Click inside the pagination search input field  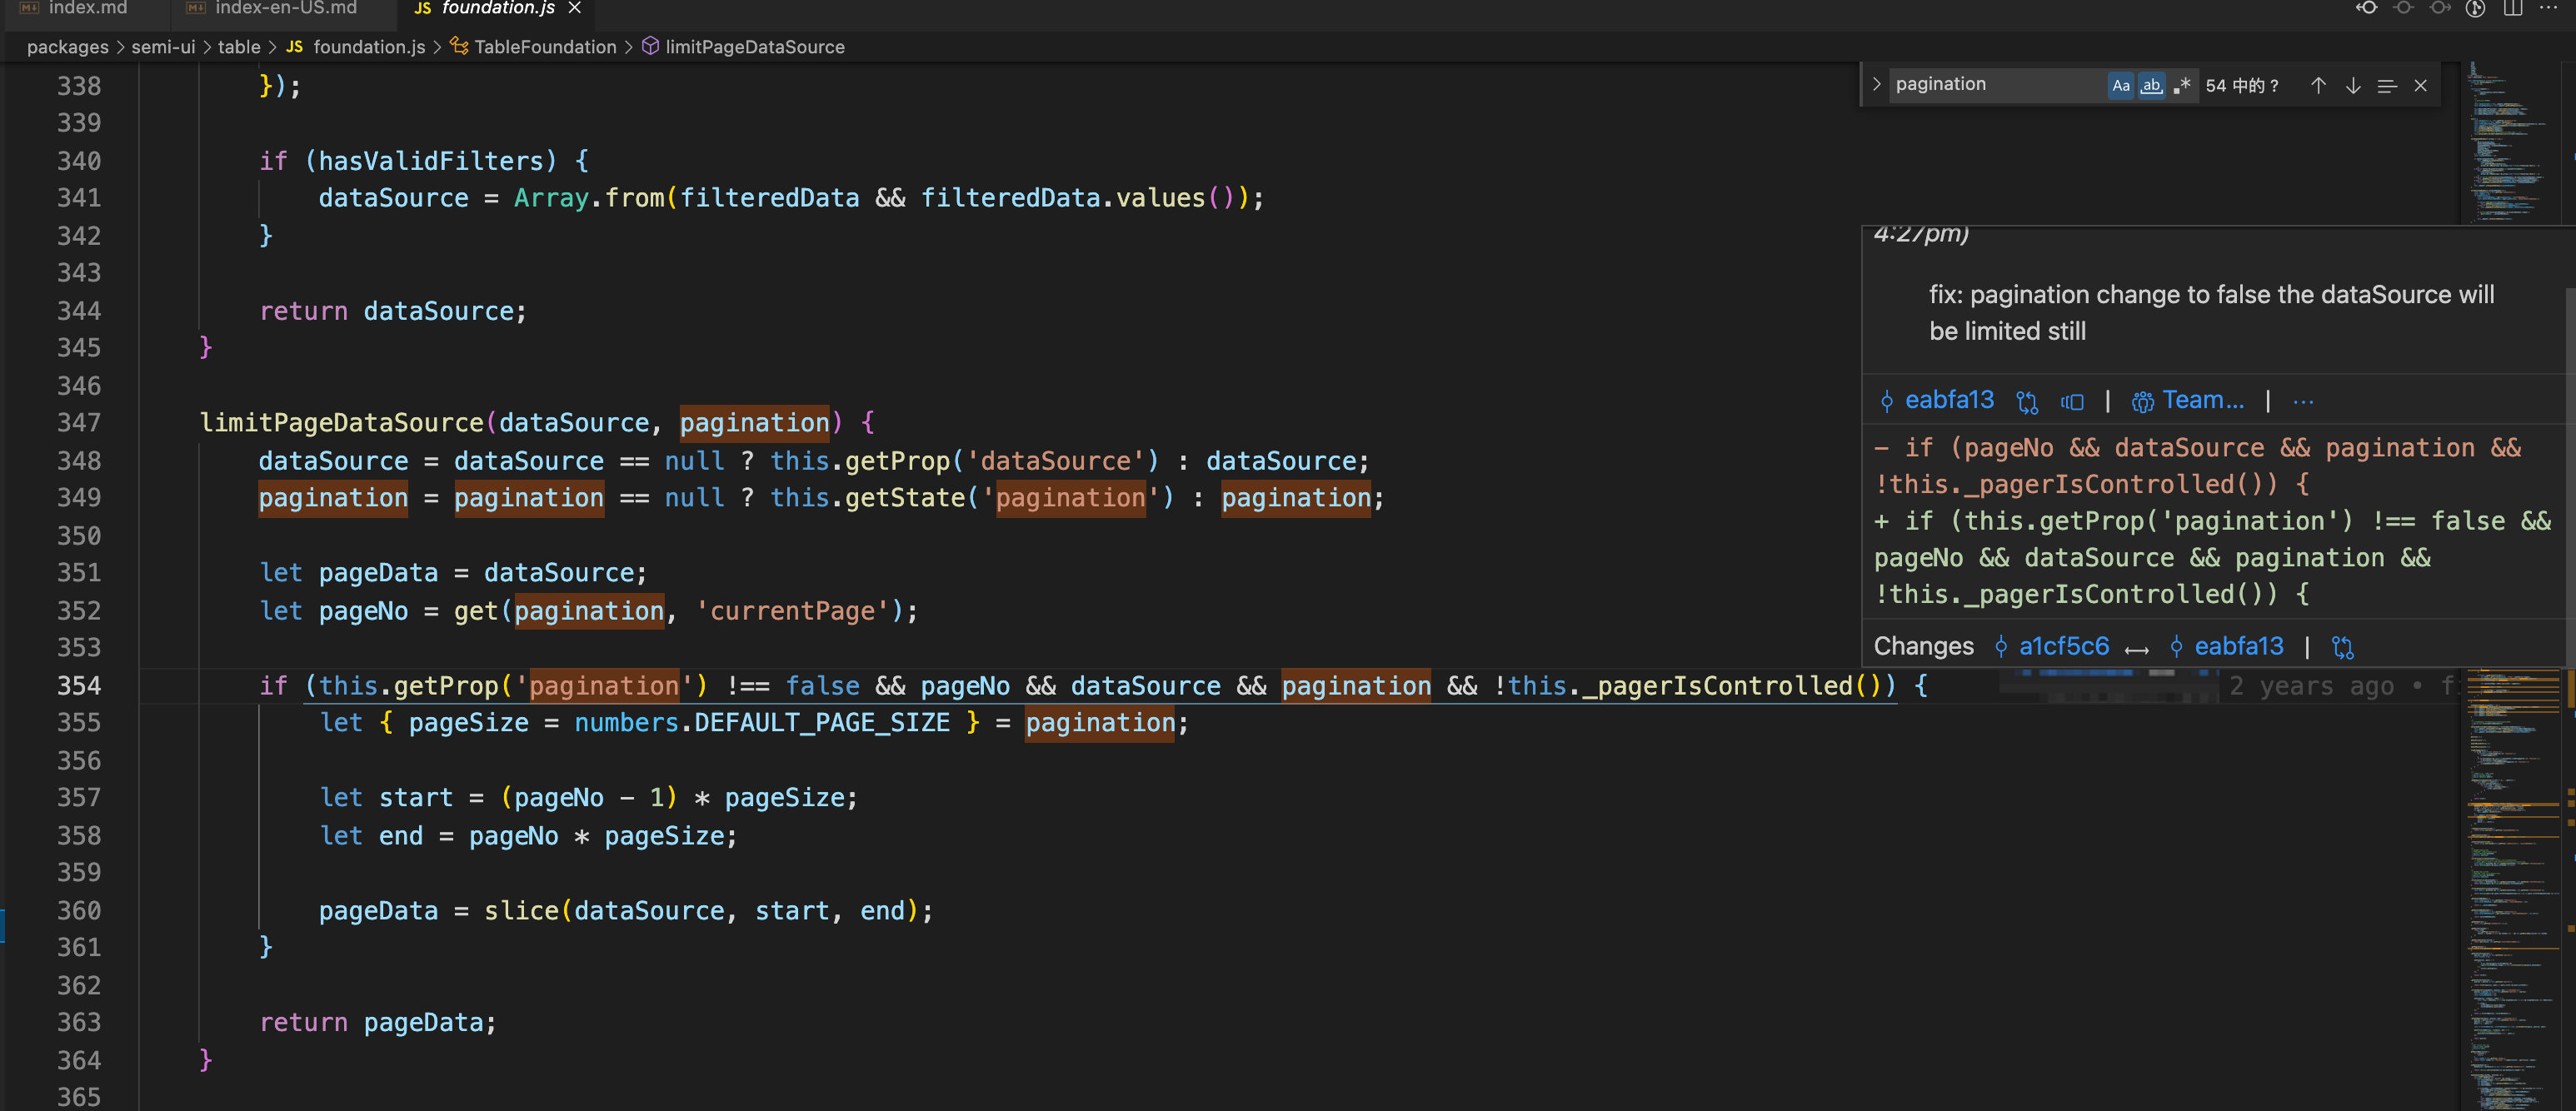[x=1990, y=84]
